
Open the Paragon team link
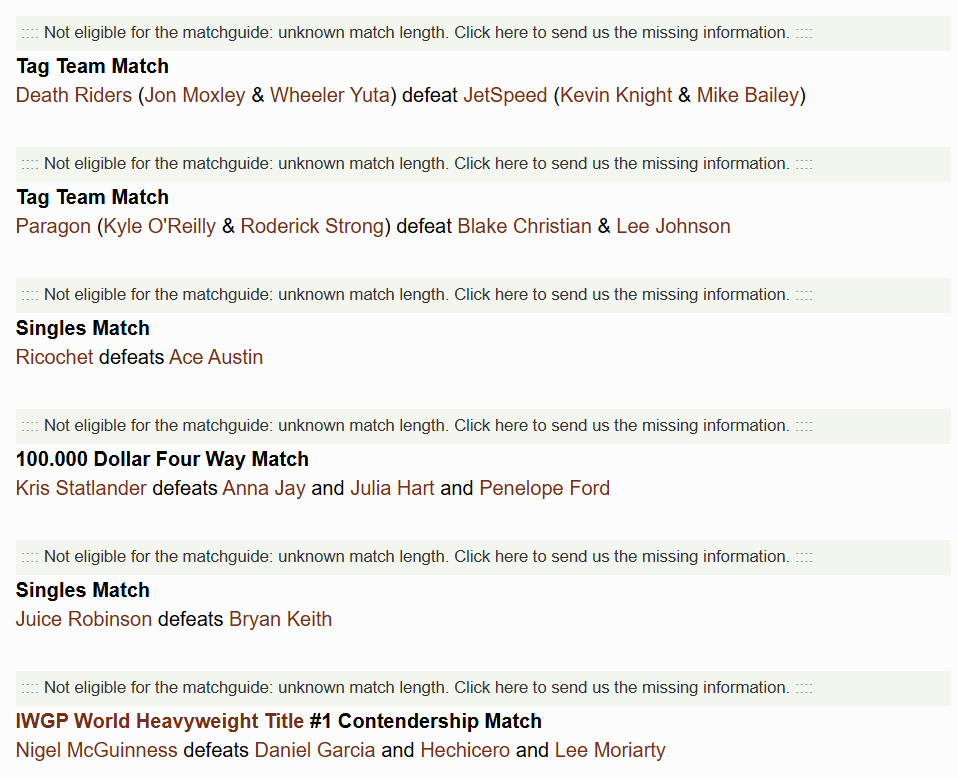pyautogui.click(x=53, y=226)
